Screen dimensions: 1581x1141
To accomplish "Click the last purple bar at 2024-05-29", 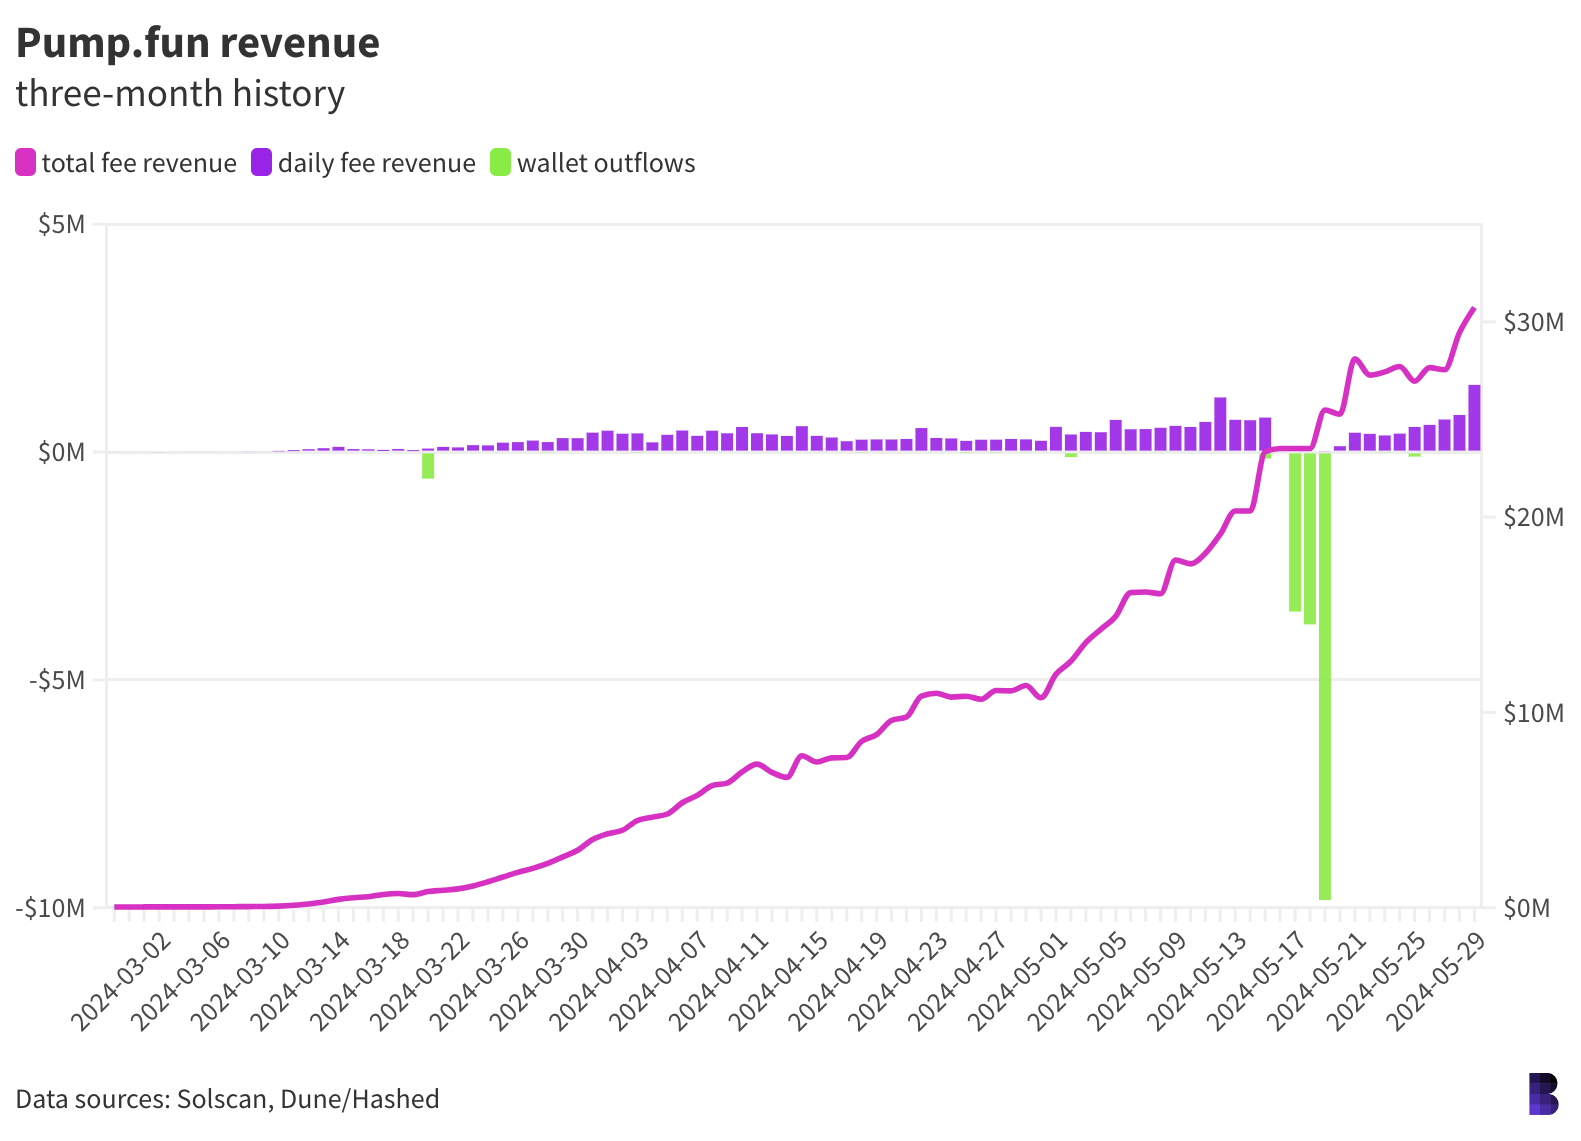I will tap(1475, 418).
